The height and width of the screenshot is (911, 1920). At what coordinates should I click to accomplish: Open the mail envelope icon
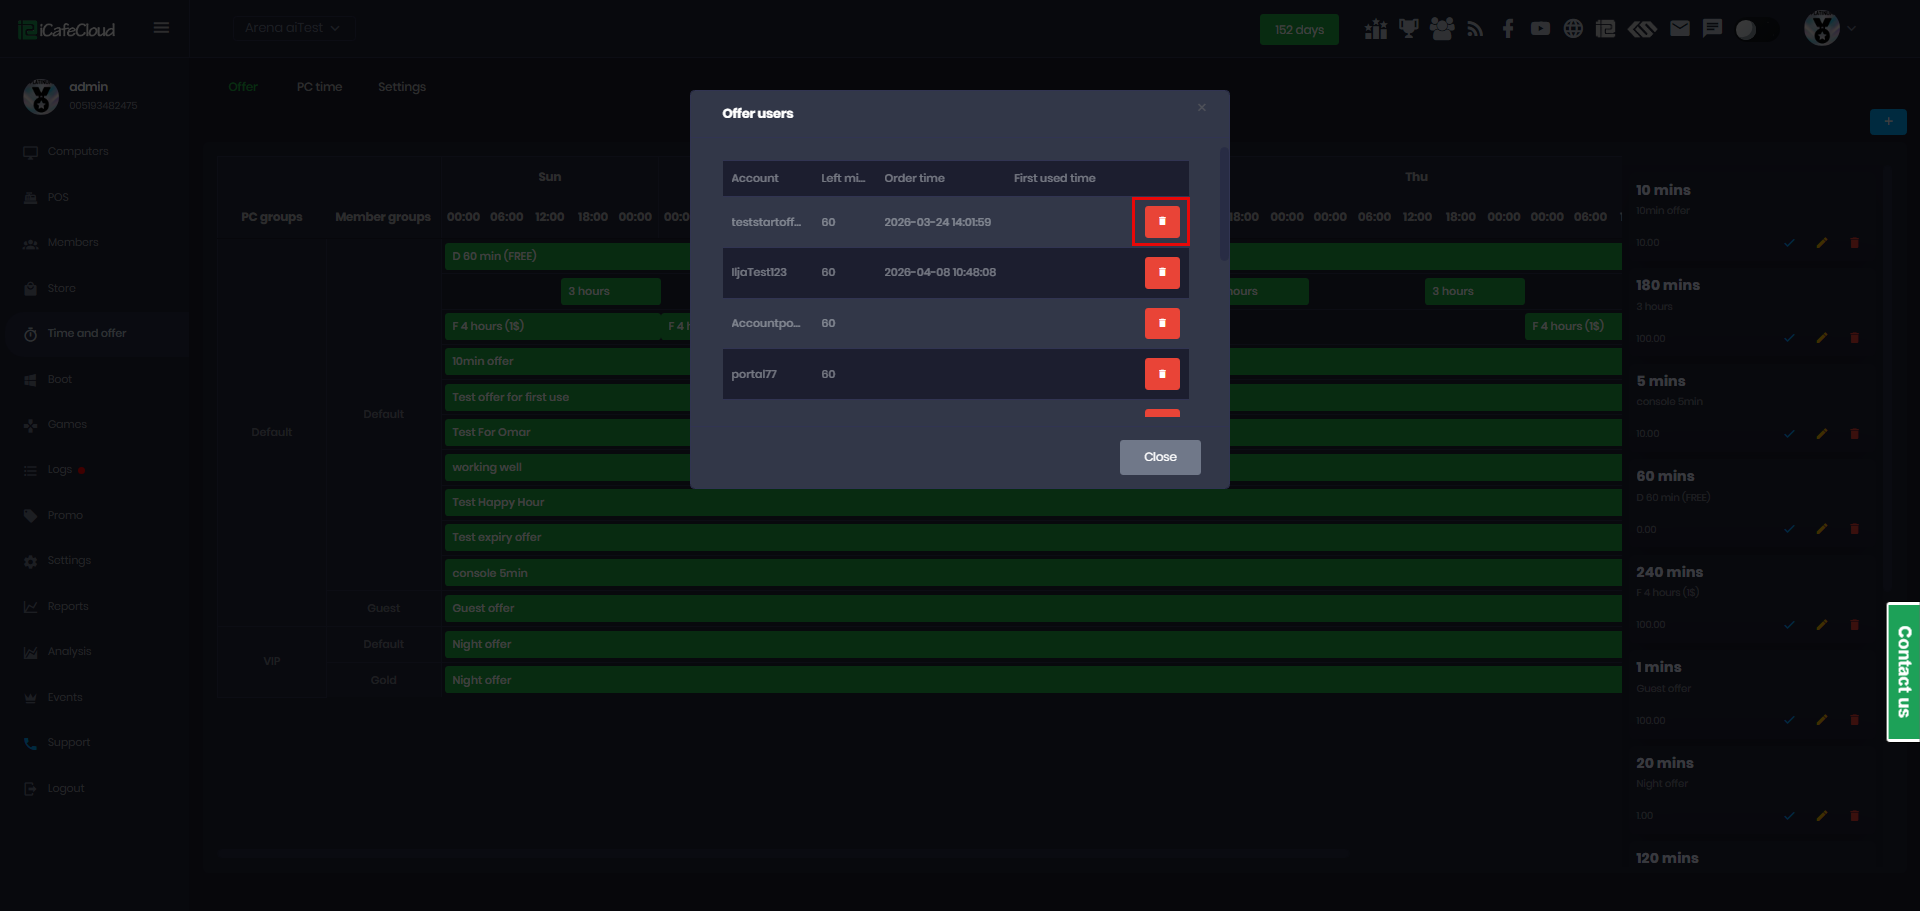click(1680, 29)
